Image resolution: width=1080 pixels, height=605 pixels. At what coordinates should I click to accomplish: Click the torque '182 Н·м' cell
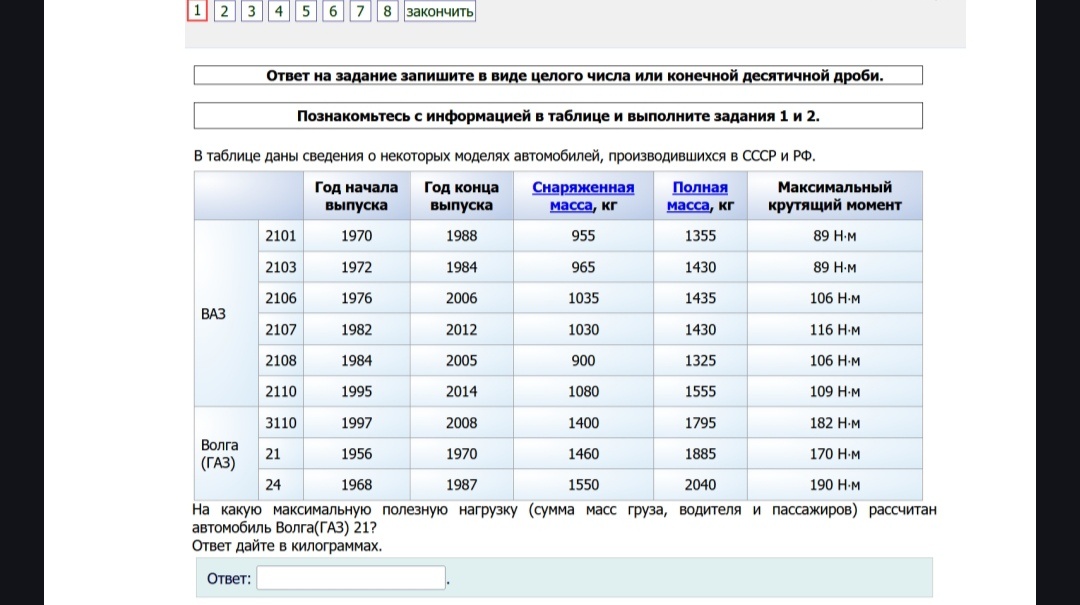pos(835,422)
